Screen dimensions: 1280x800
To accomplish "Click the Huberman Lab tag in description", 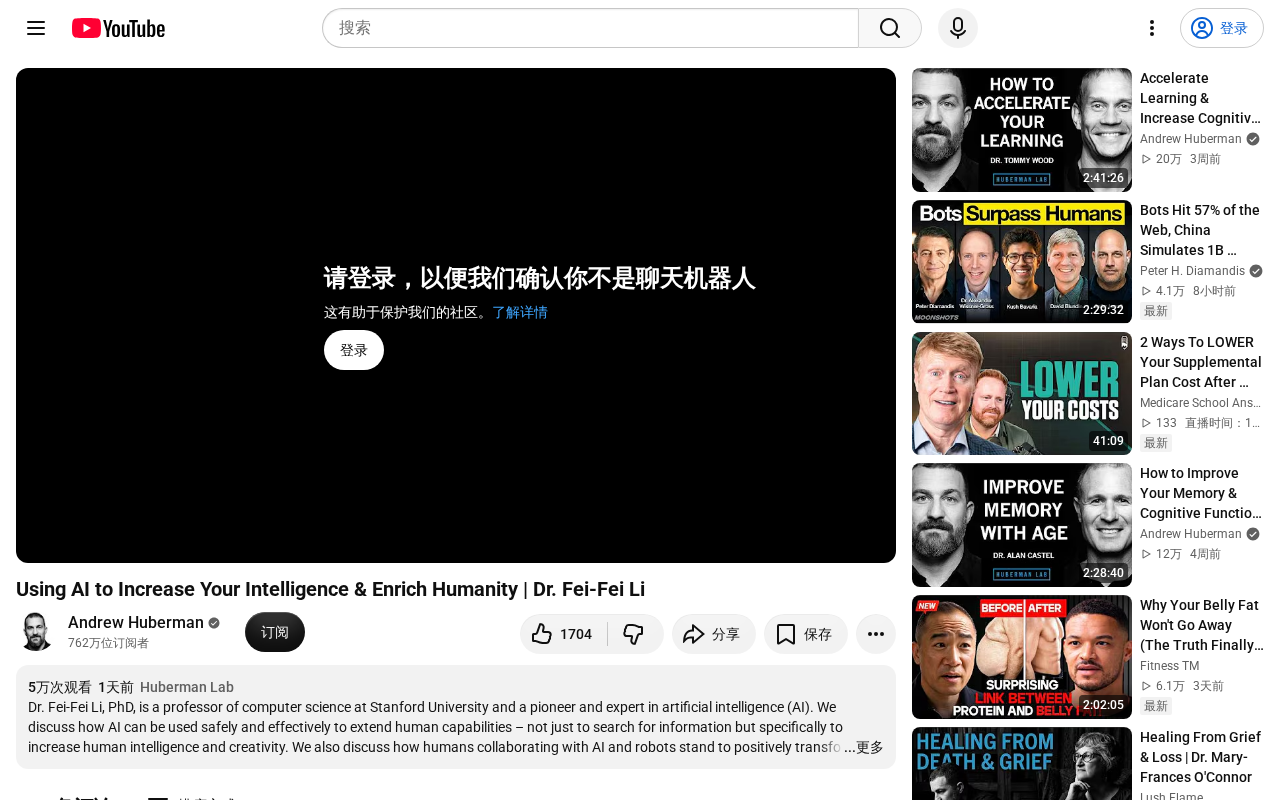I will (187, 687).
